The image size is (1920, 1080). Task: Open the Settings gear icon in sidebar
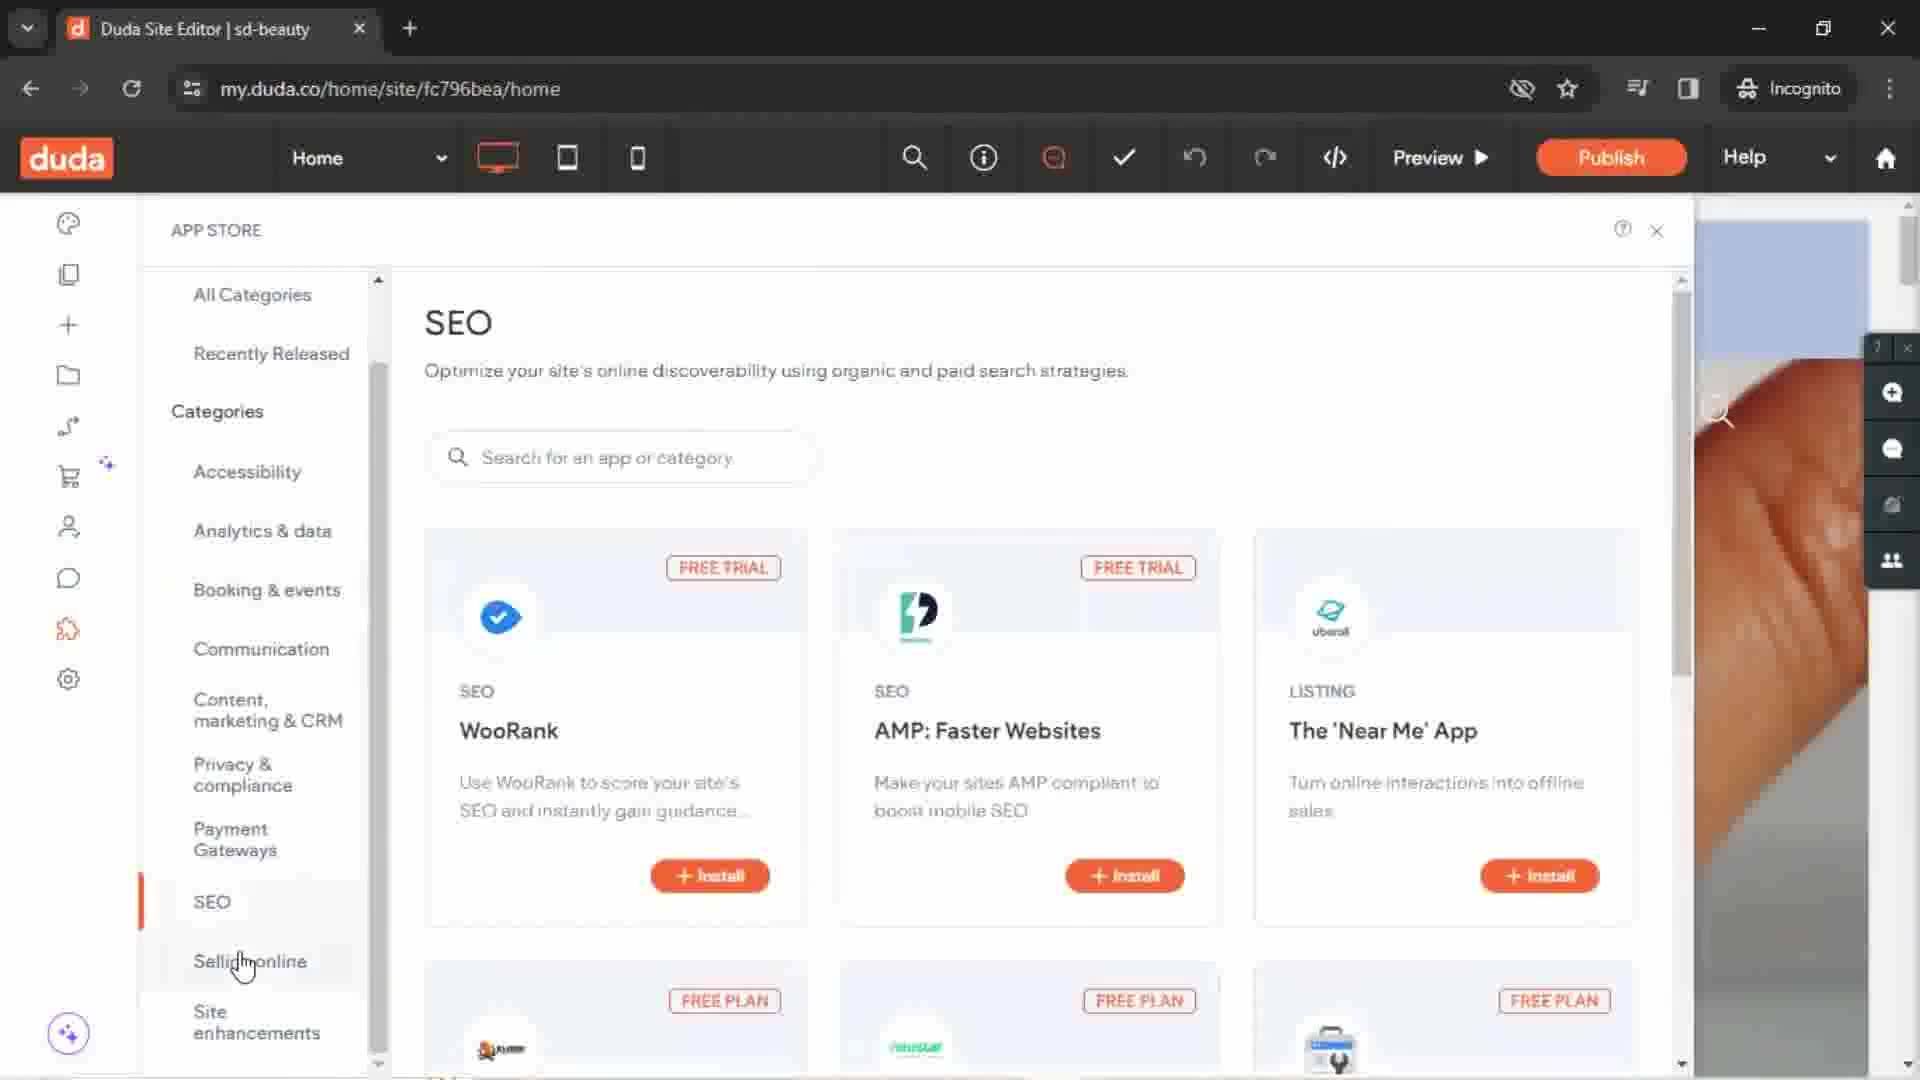pos(68,680)
